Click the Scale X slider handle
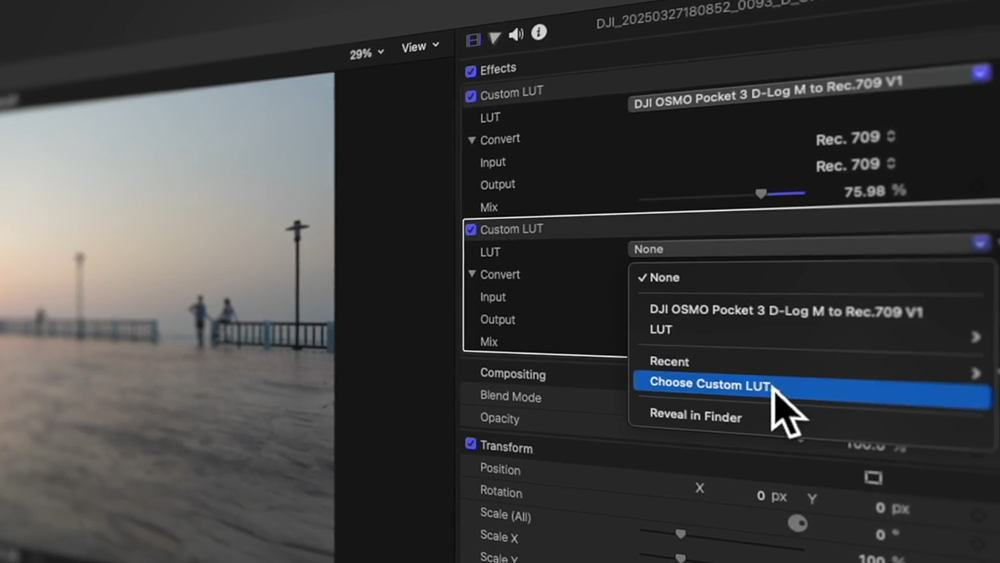The width and height of the screenshot is (1000, 563). click(680, 558)
